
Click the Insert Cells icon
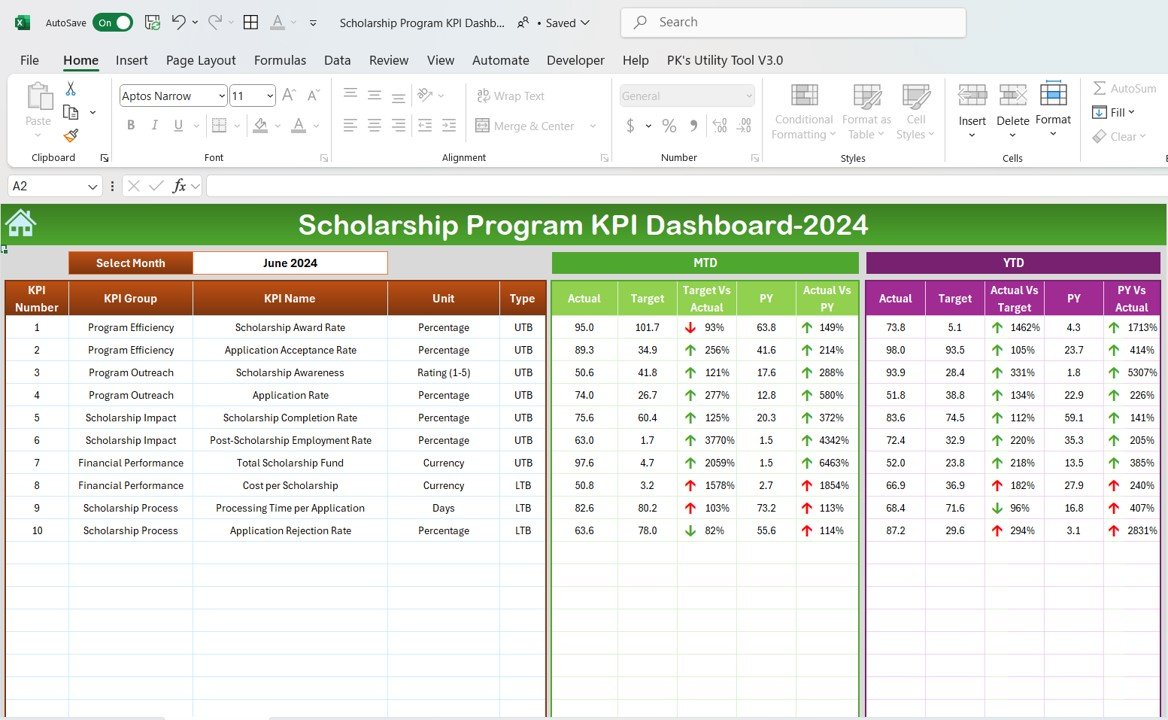[972, 95]
